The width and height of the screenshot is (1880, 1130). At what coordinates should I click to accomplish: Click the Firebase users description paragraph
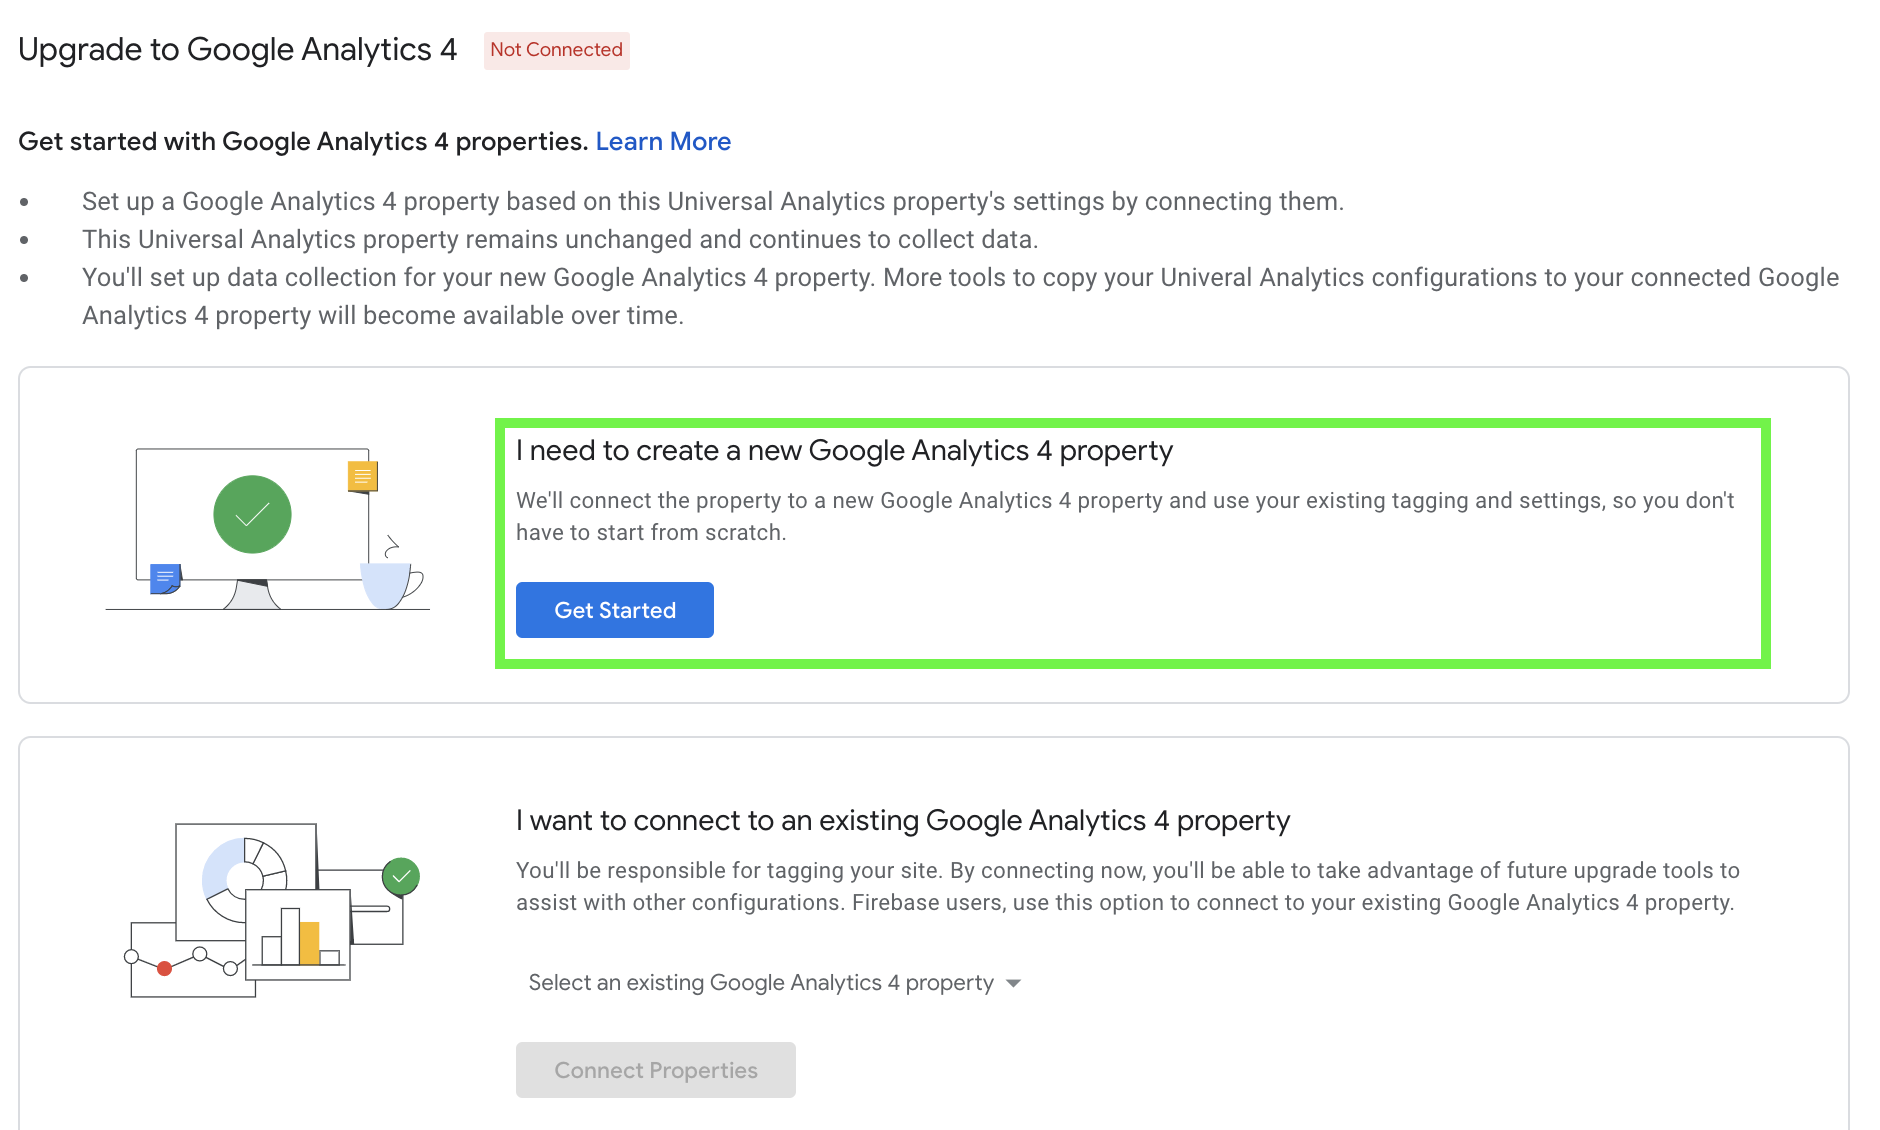click(x=1128, y=886)
